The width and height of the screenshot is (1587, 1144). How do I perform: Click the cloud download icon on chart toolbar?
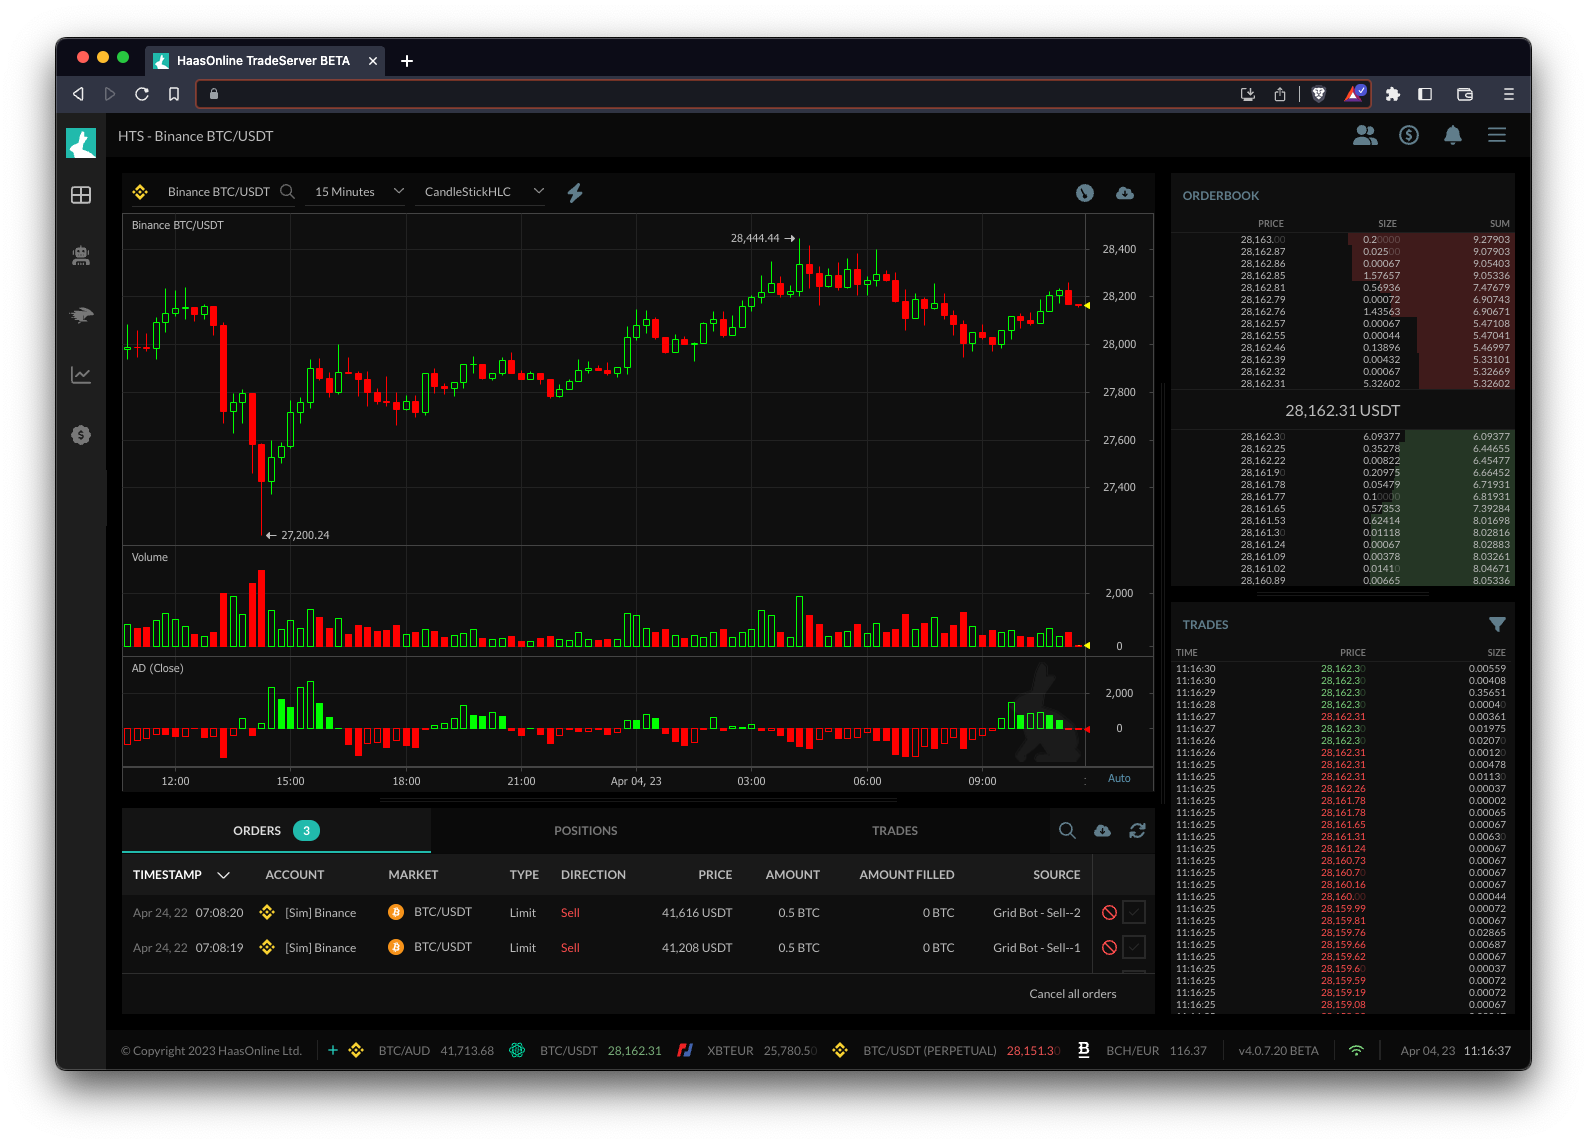[1125, 193]
